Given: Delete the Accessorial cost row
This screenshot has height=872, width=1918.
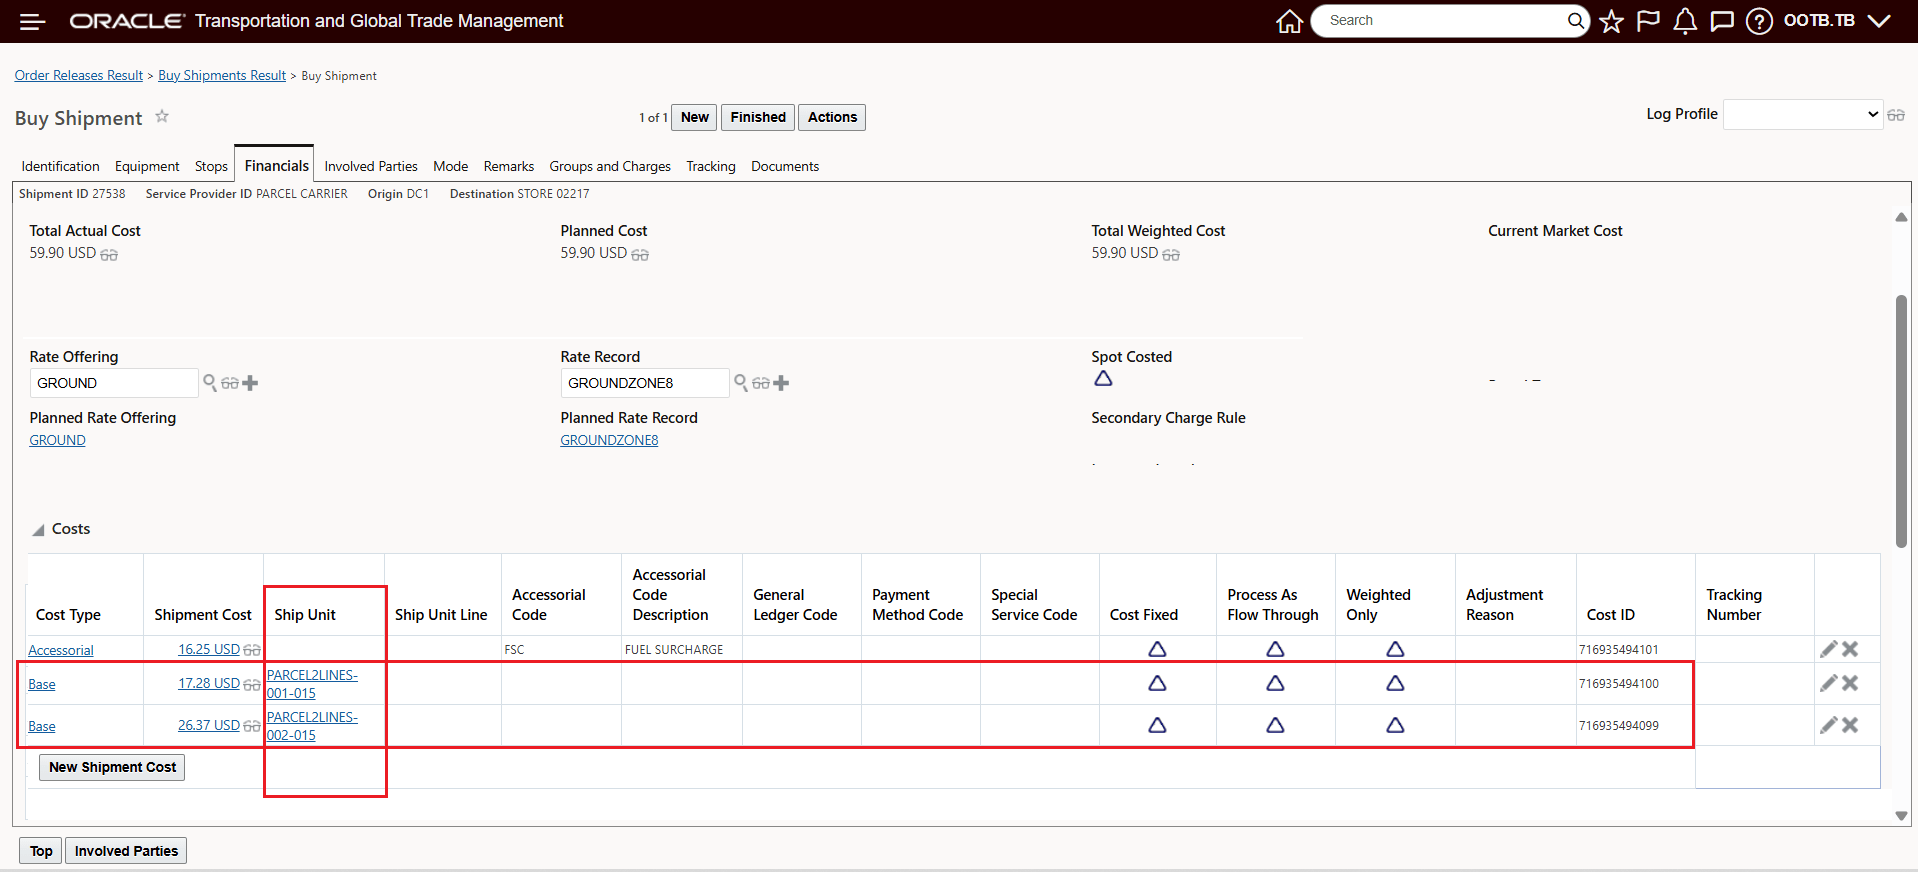Looking at the screenshot, I should 1850,649.
